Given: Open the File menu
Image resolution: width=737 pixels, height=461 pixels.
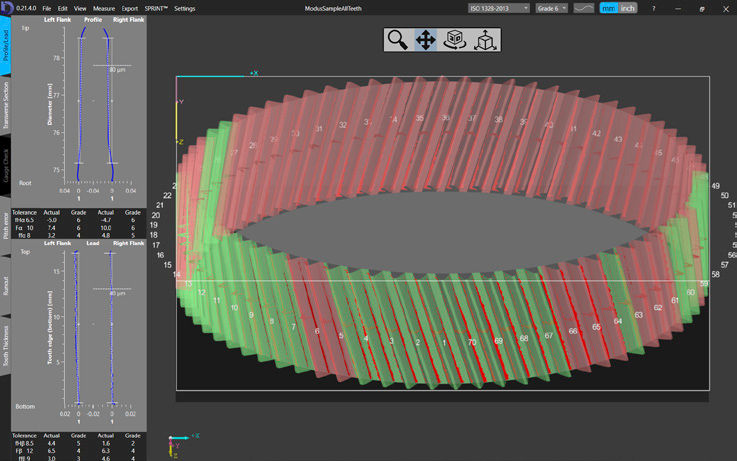Looking at the screenshot, I should 47,8.
